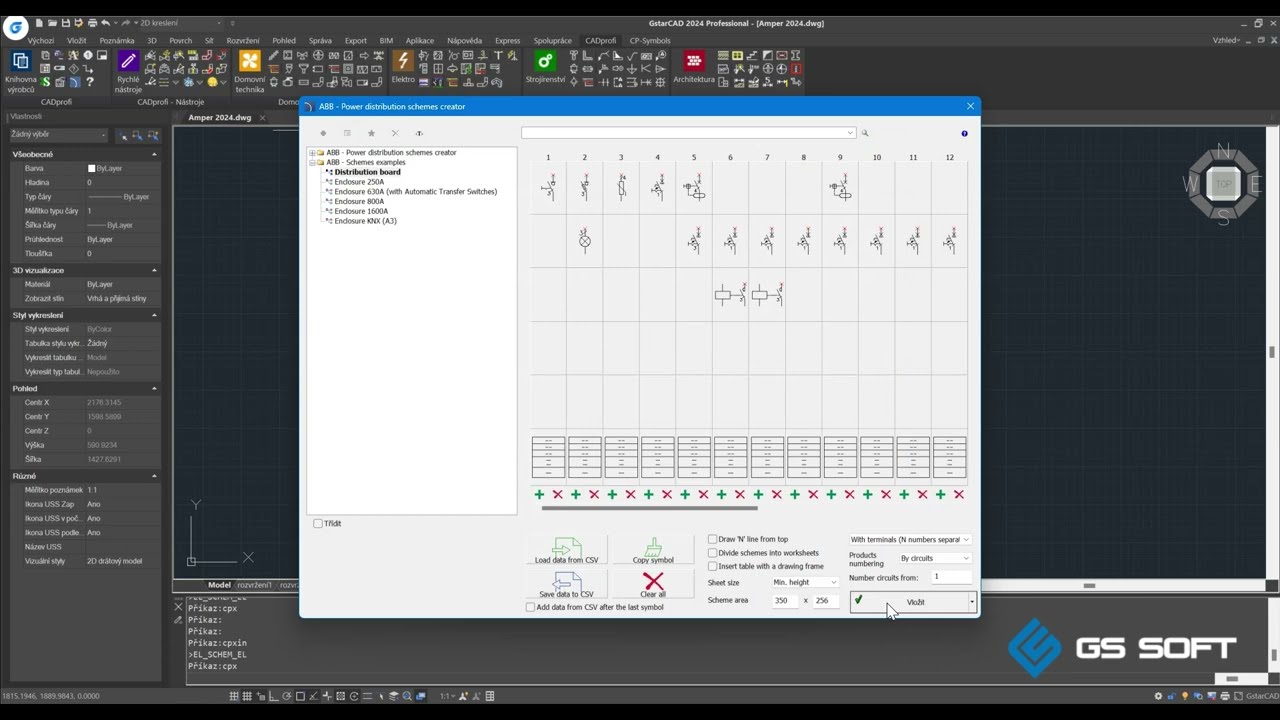Click the GstarCAD application logo button

coord(15,27)
